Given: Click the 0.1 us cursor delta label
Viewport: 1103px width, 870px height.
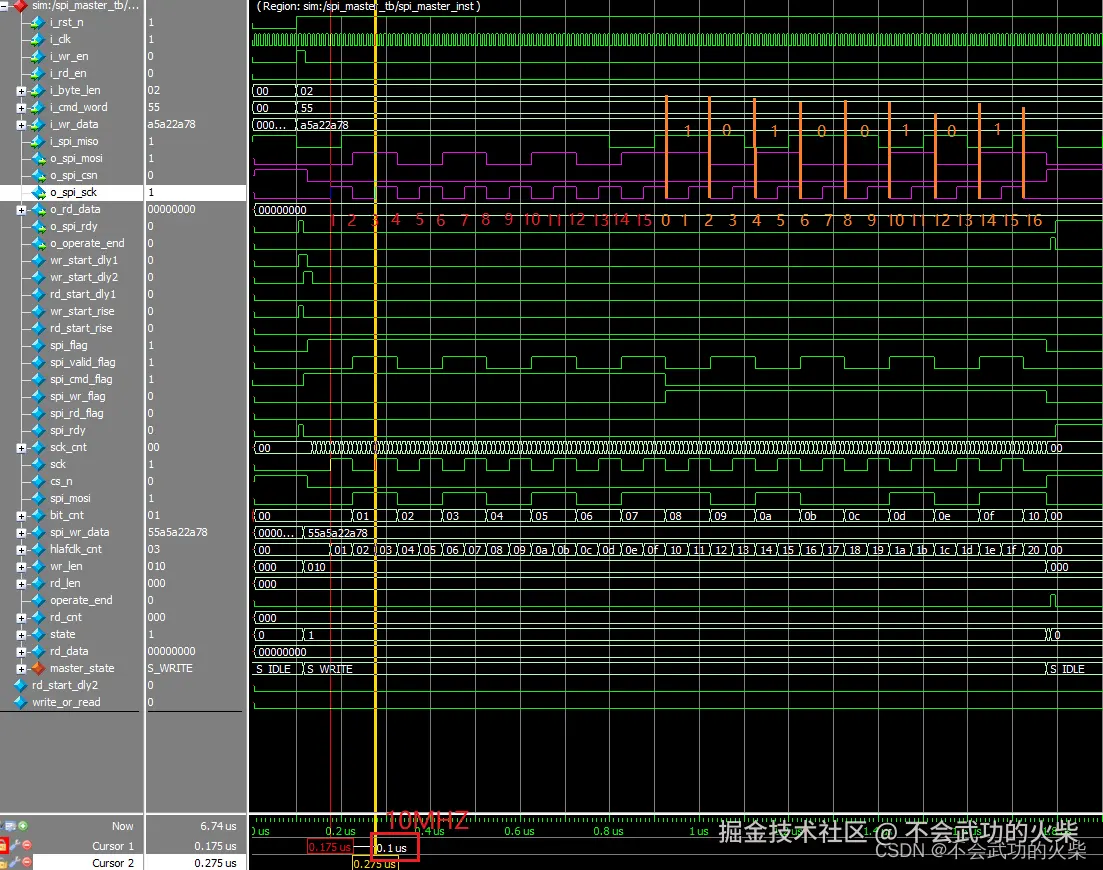Looking at the screenshot, I should point(391,848).
